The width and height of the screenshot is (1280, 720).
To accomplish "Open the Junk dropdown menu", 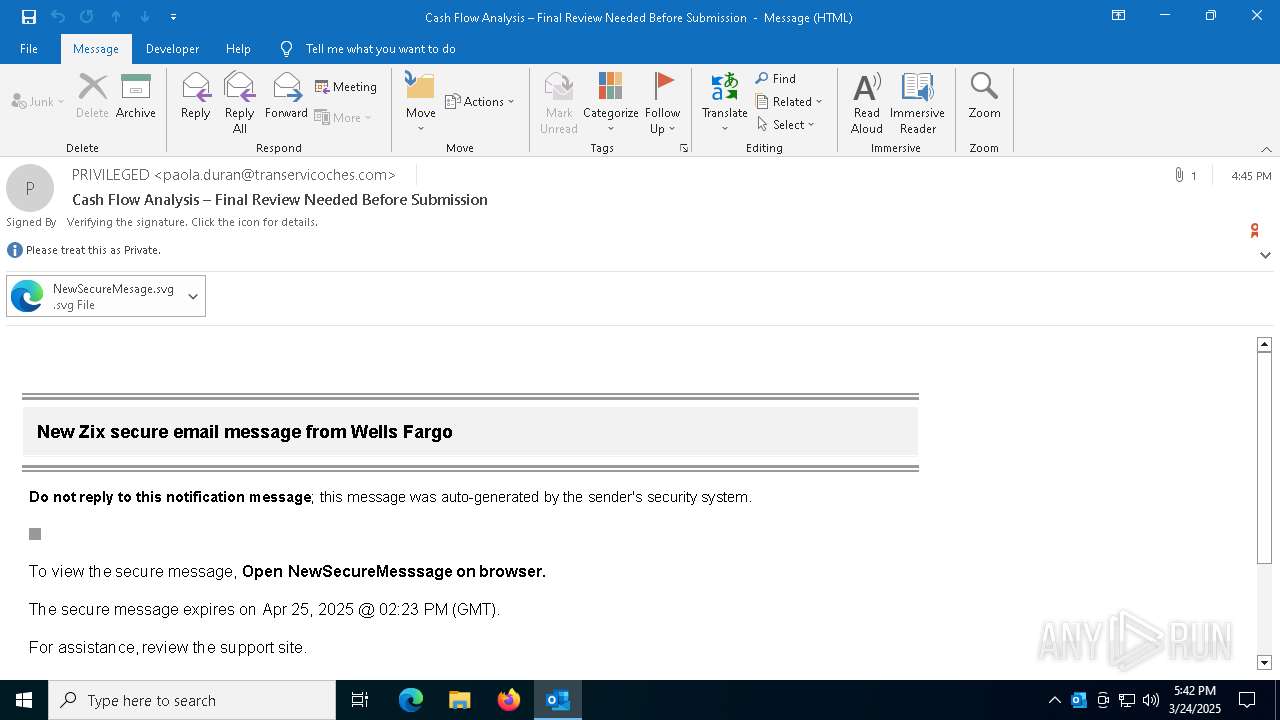I will click(38, 101).
